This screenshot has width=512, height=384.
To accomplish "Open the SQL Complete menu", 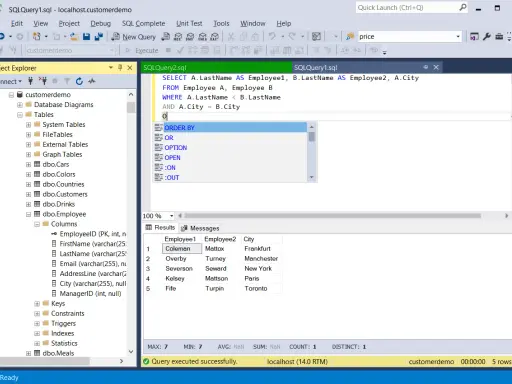I will 143,23.
